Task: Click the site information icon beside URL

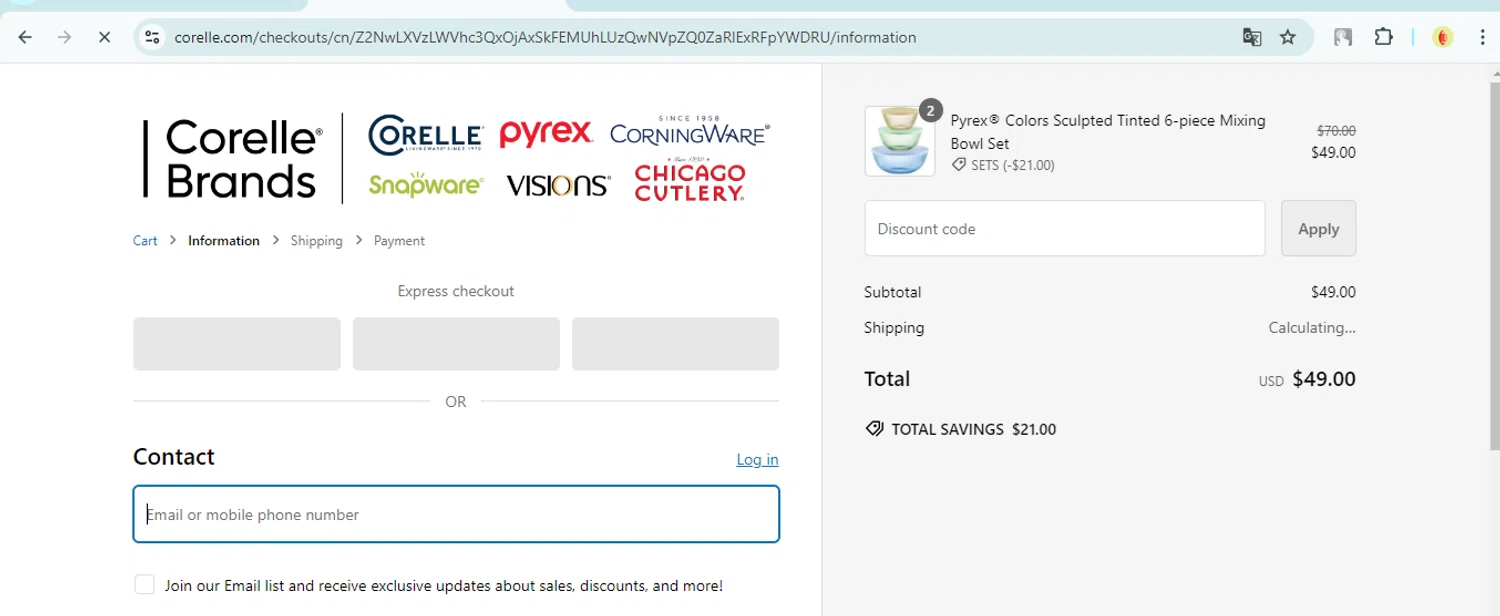Action: point(152,37)
